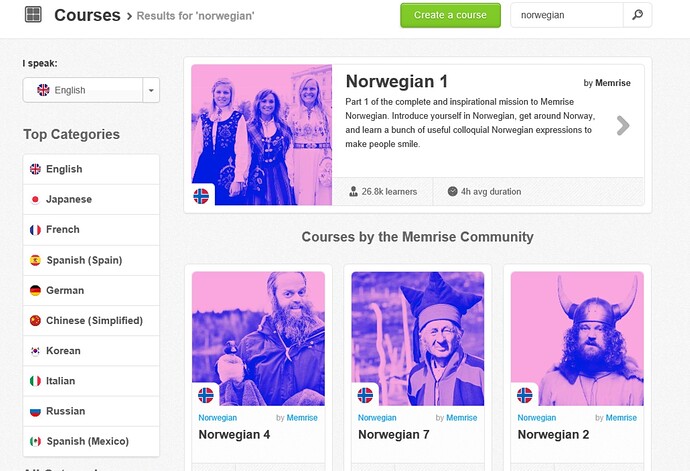Click the Norwegian flag badge on Norwegian 1
Viewport: 690px width, 471px height.
tap(201, 196)
